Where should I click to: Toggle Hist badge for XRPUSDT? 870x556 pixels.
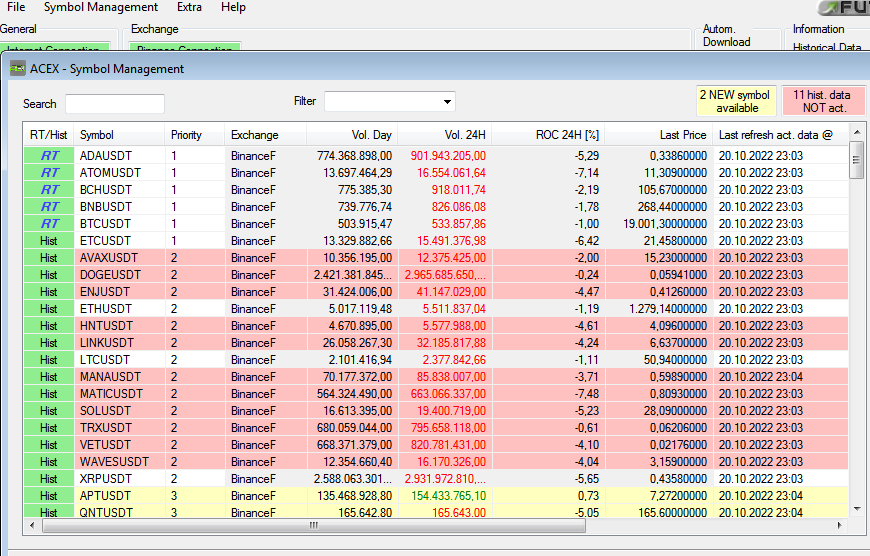click(x=49, y=479)
